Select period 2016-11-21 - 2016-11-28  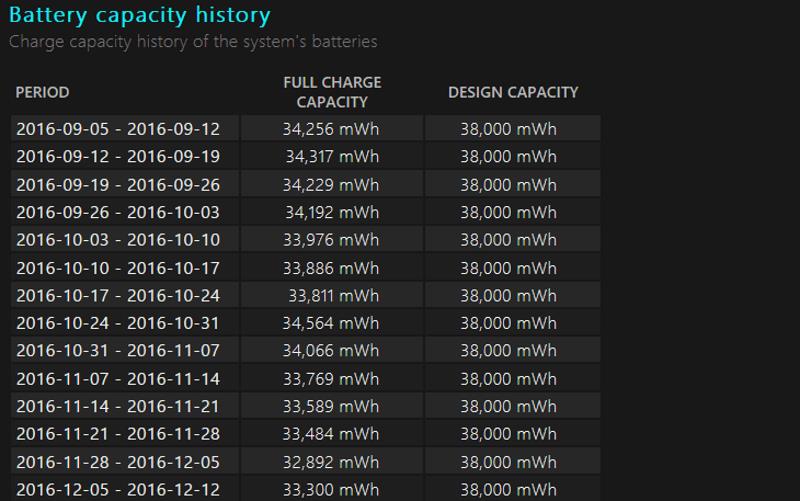click(x=118, y=434)
